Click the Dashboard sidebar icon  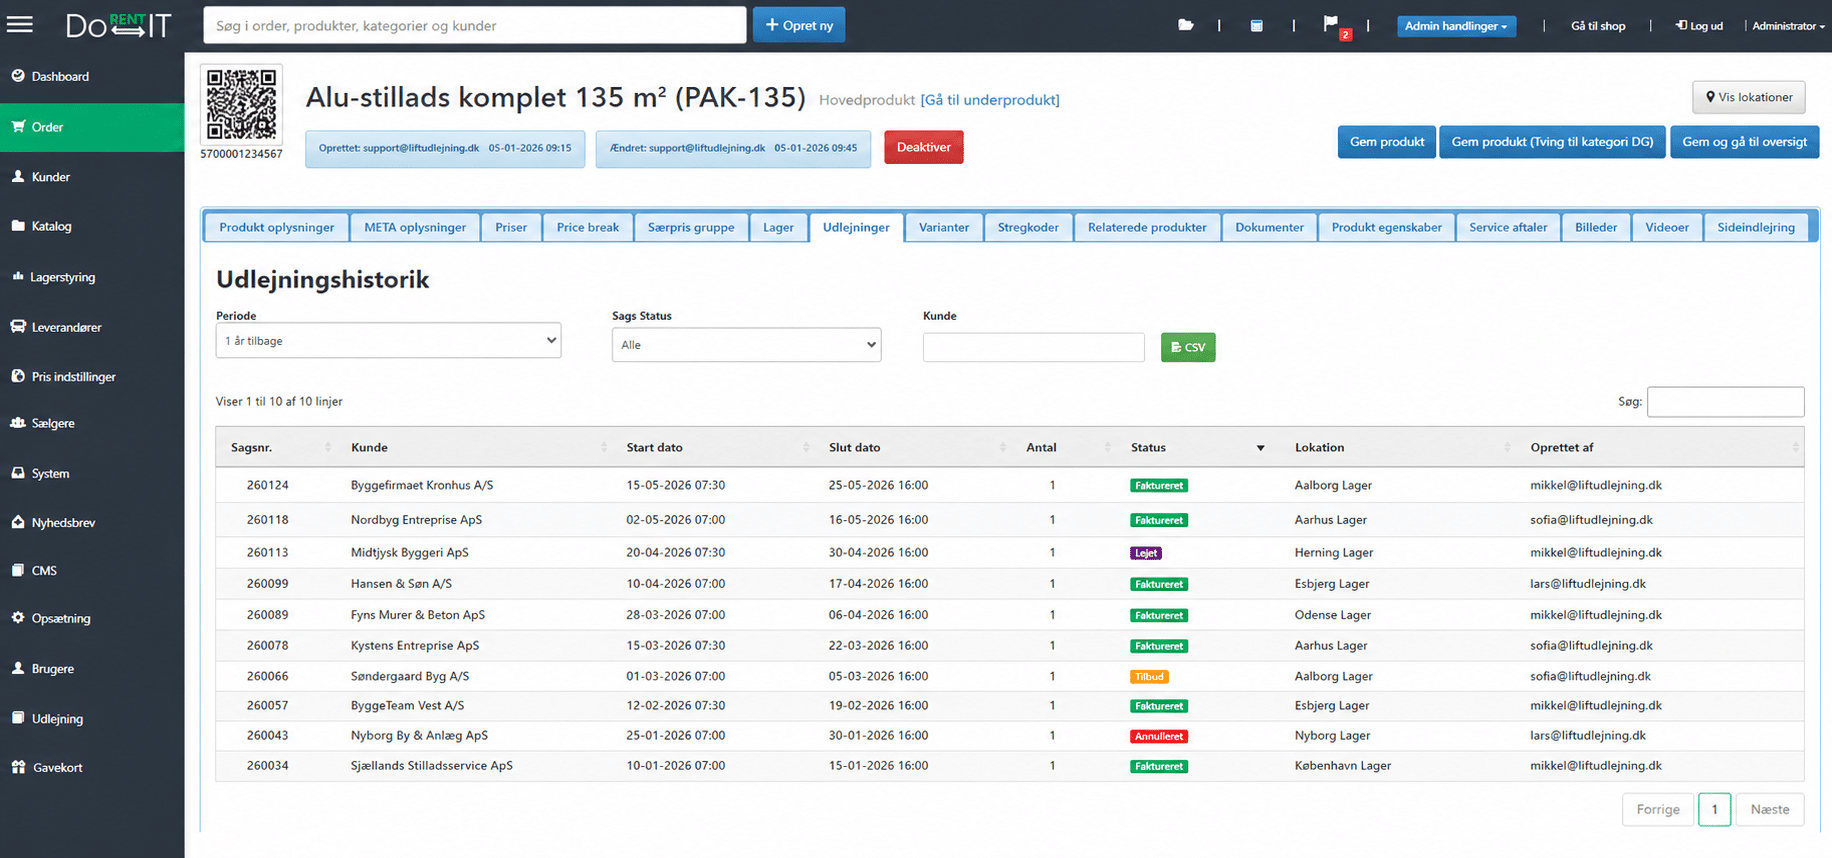(x=18, y=75)
